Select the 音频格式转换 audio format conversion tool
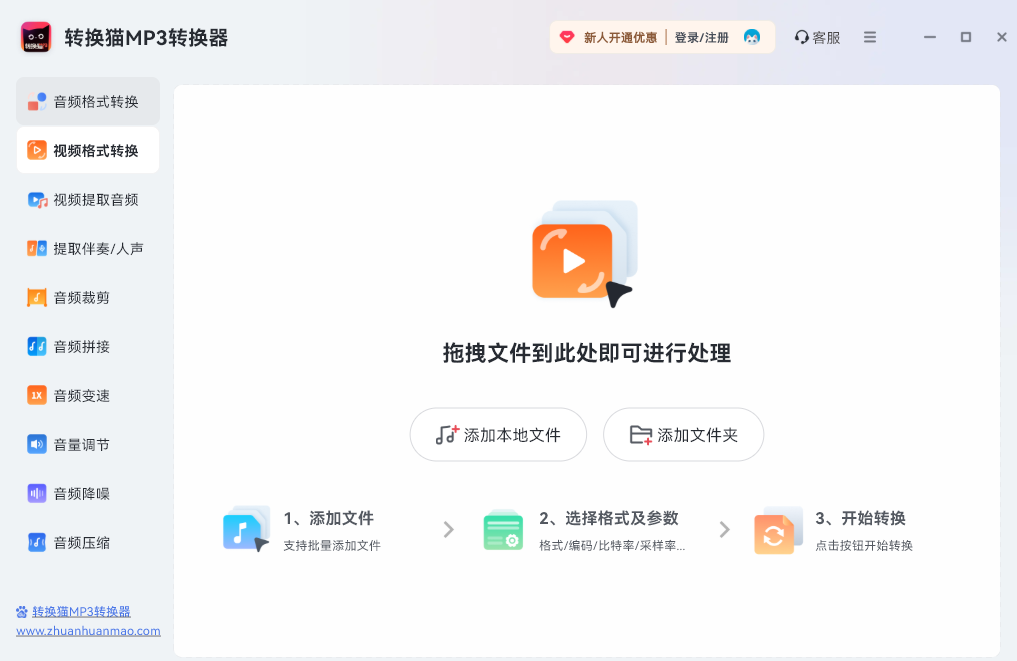The height and width of the screenshot is (661, 1017). (x=87, y=100)
